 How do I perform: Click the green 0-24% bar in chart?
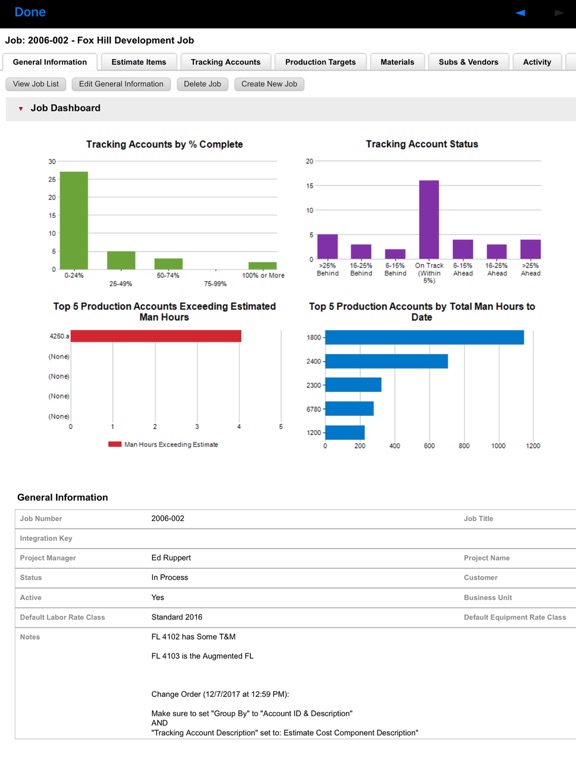pos(74,220)
